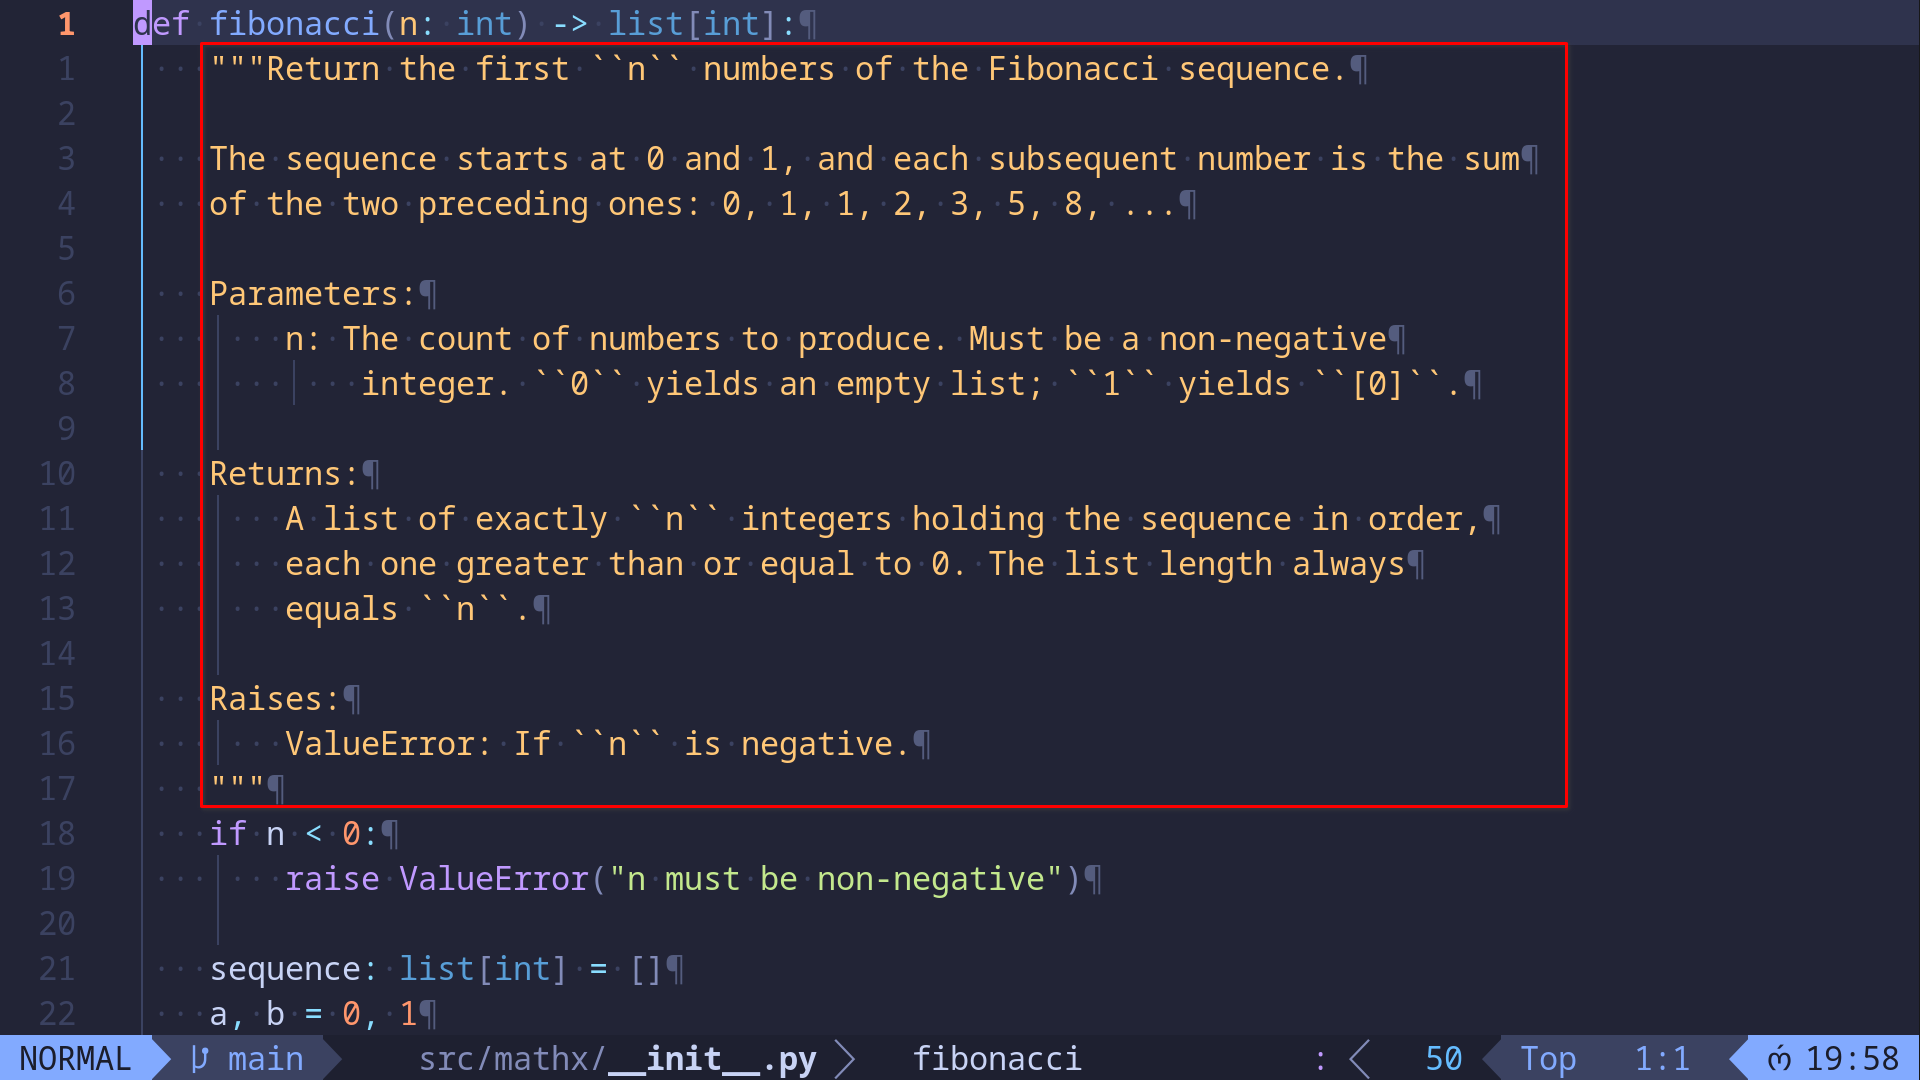Click the if keyword on line 18
Viewport: 1920px width, 1080px height.
point(228,833)
